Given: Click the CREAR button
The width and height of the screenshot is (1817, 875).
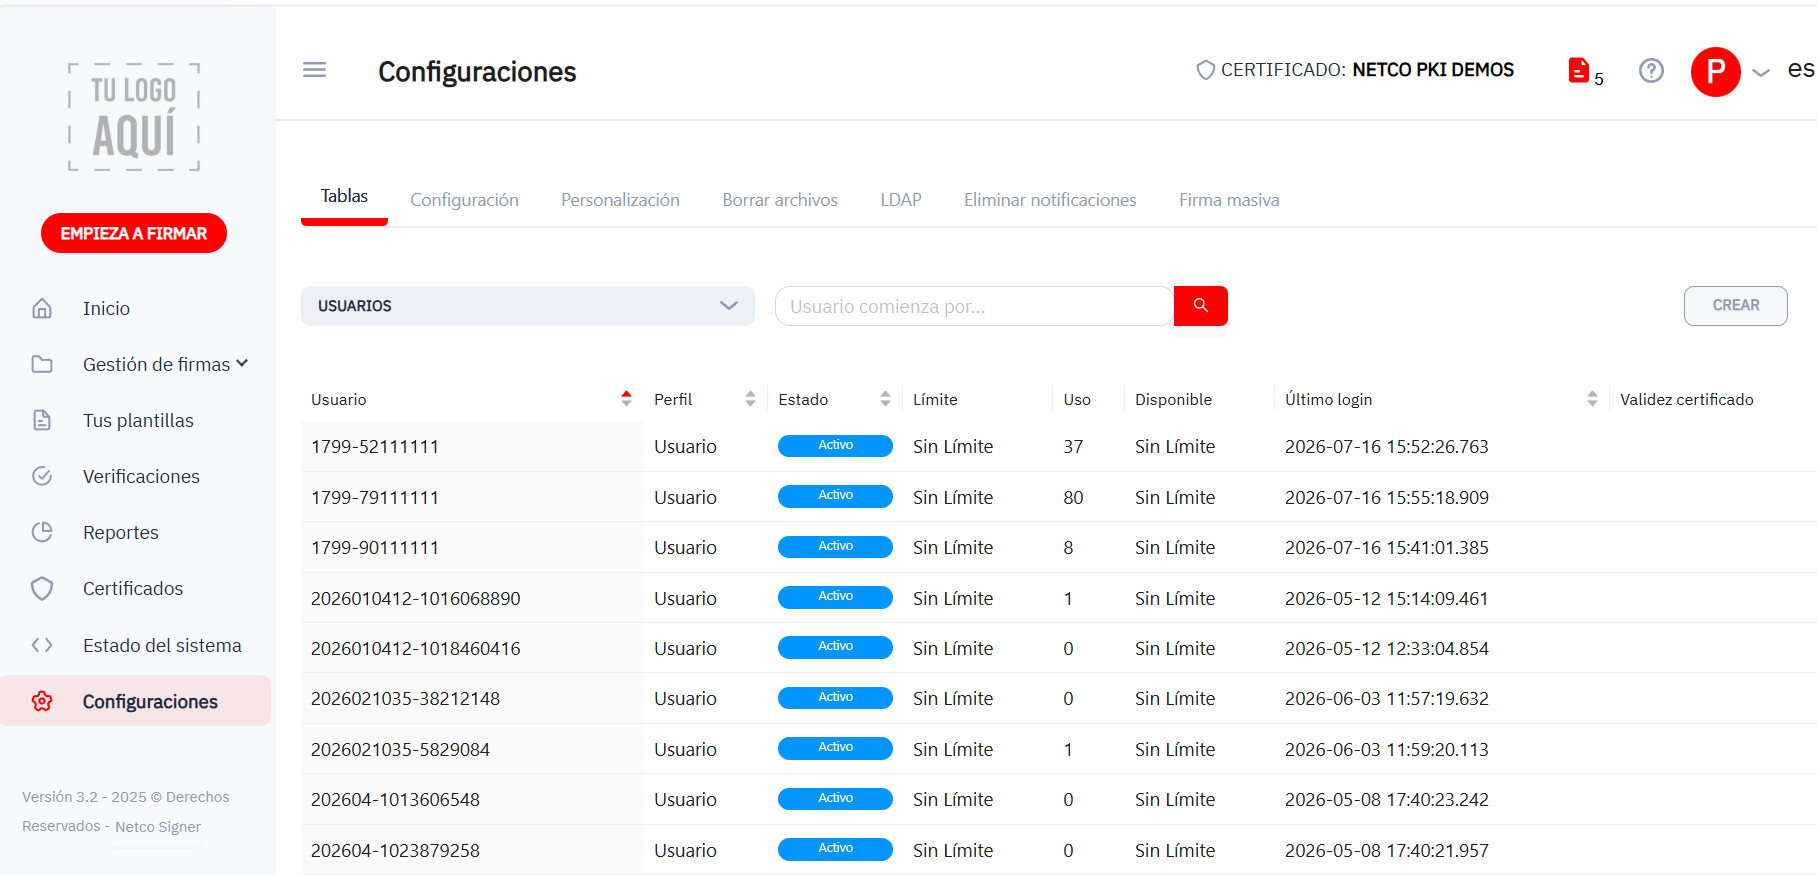Looking at the screenshot, I should pos(1736,306).
